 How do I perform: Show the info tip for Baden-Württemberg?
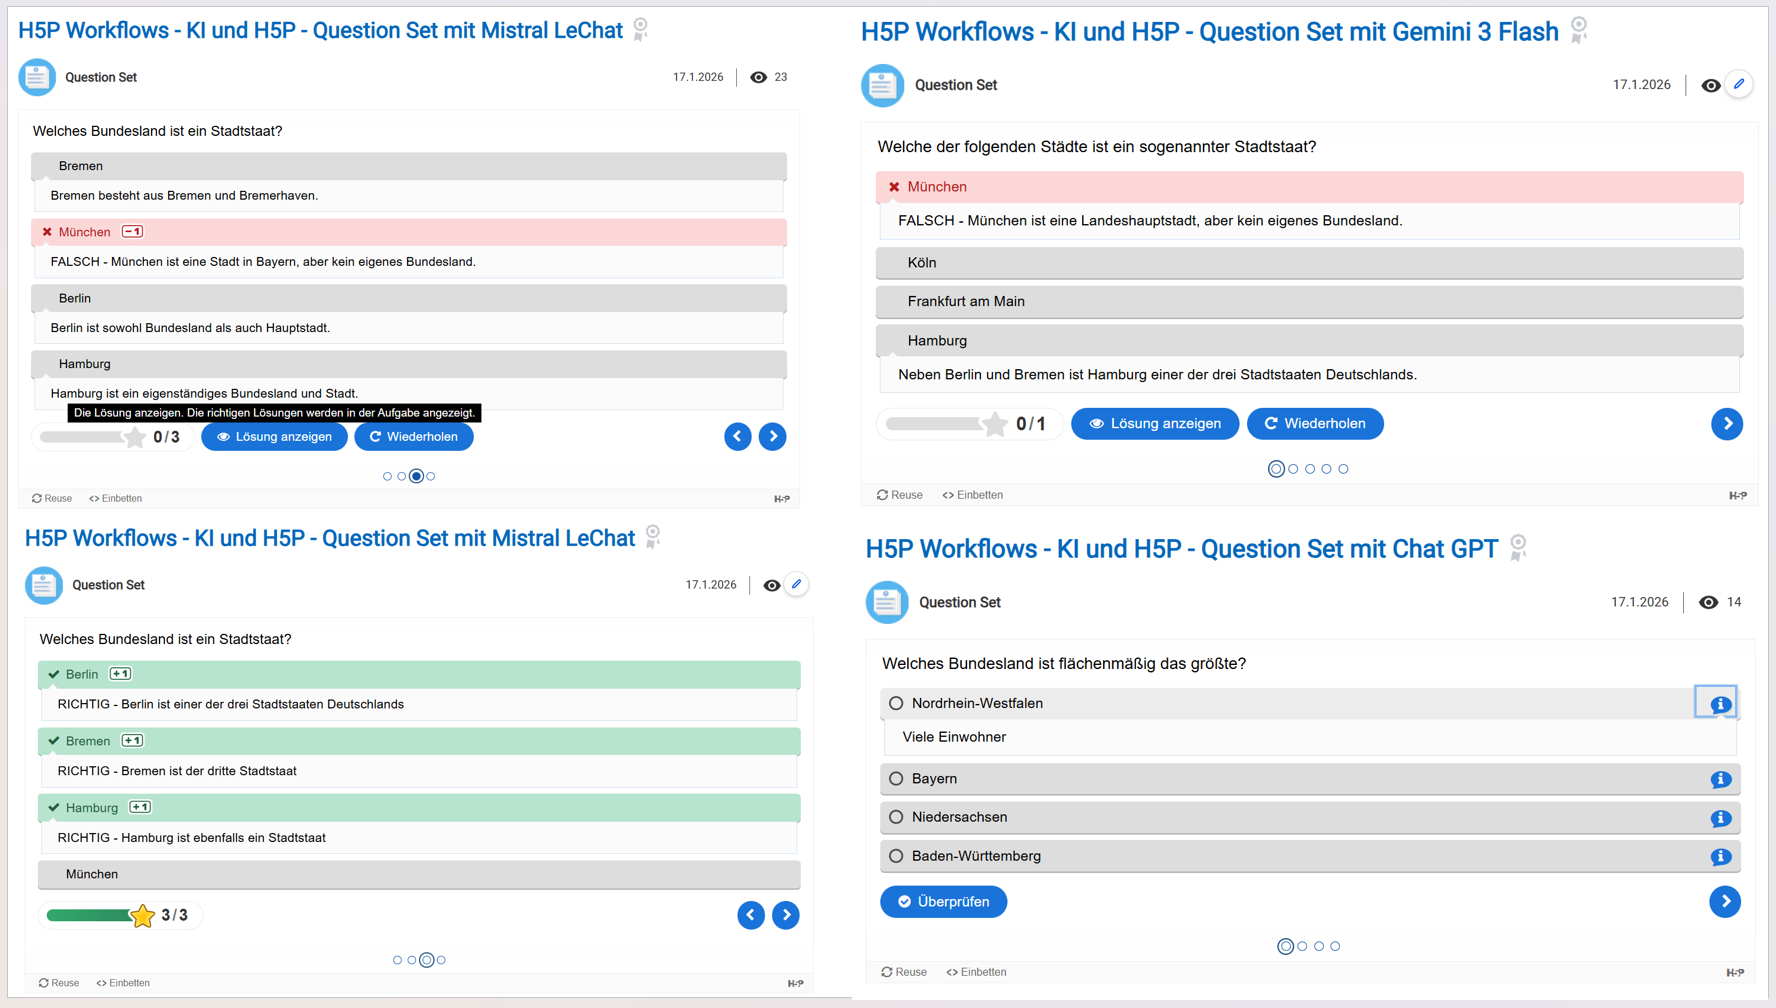(1720, 857)
